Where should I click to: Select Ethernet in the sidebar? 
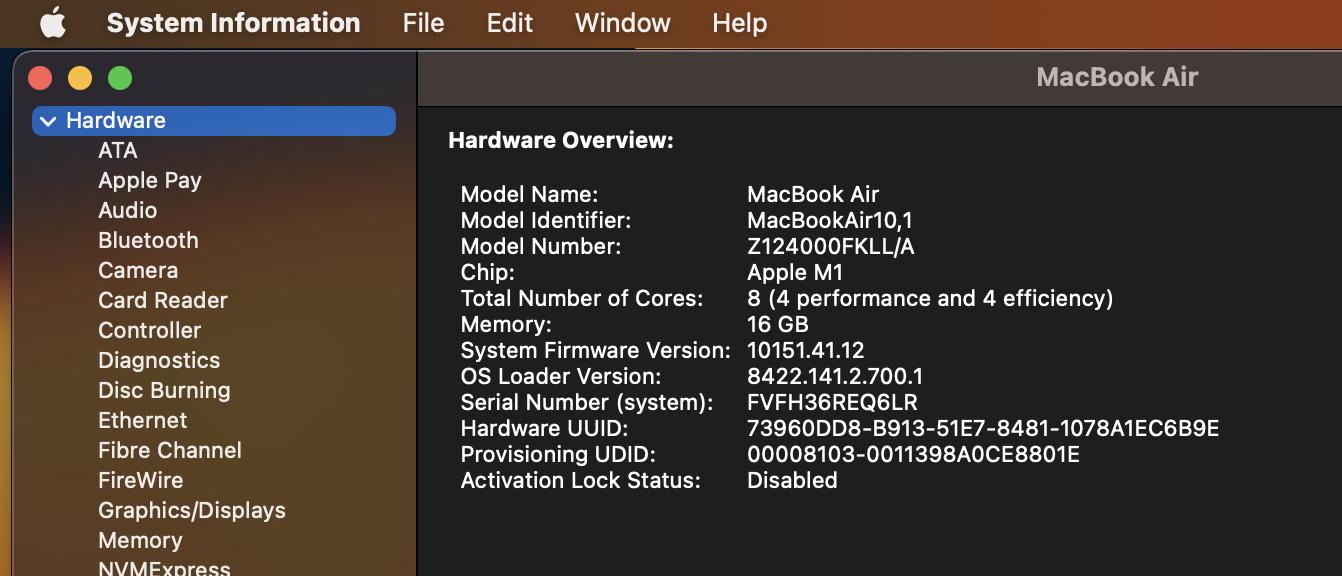(x=143, y=420)
